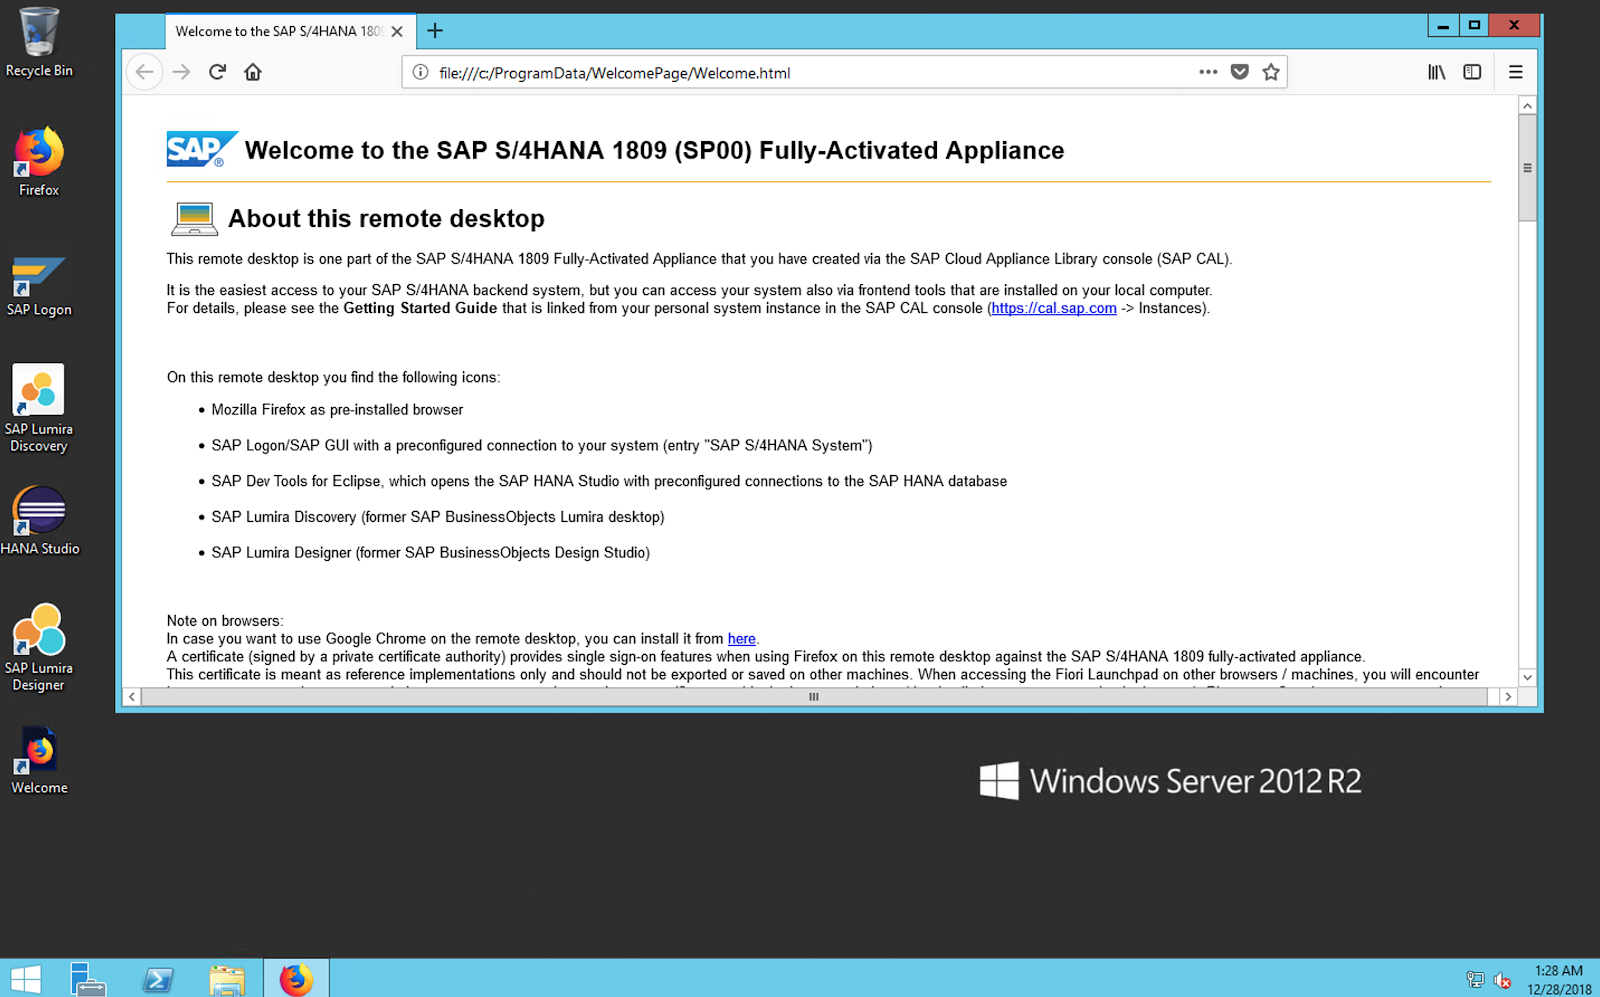Open the page actions three-dot menu

point(1208,72)
